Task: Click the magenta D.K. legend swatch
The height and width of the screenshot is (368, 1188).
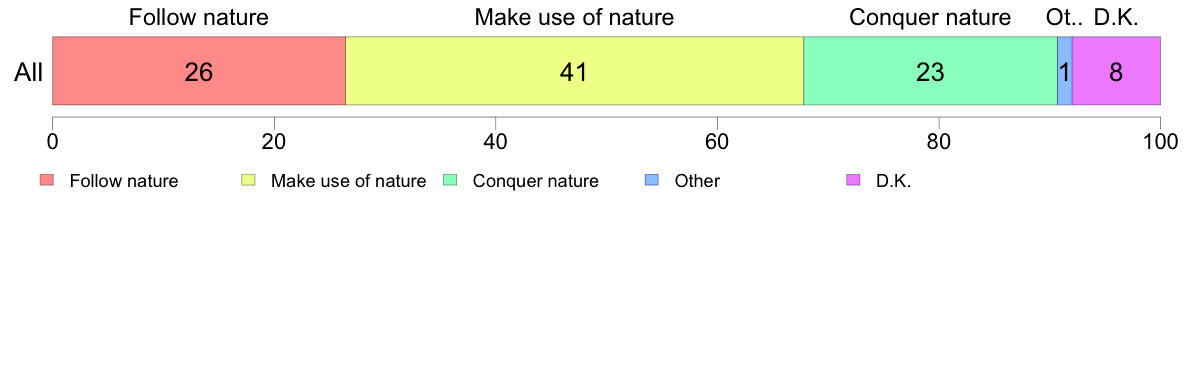Action: [x=853, y=180]
